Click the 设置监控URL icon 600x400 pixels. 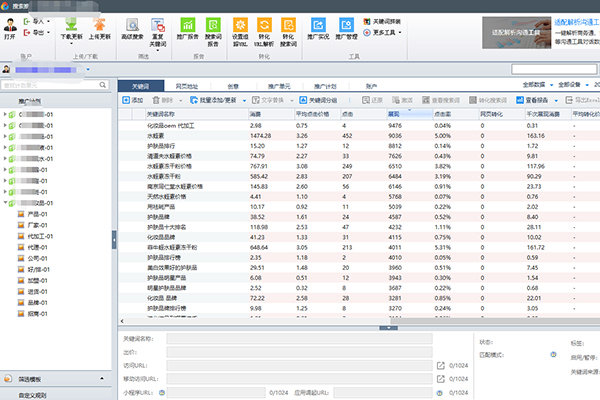(x=241, y=28)
